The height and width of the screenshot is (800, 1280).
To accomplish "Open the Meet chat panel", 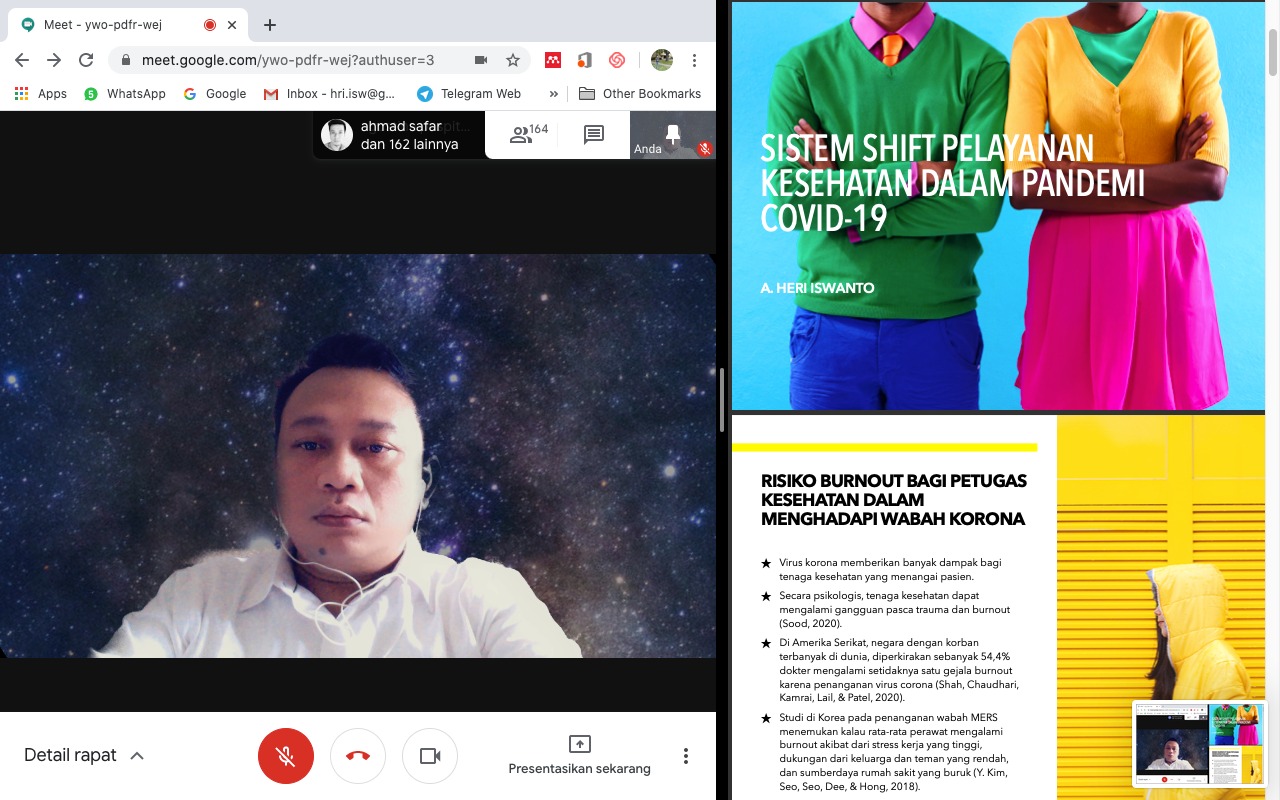I will (594, 135).
